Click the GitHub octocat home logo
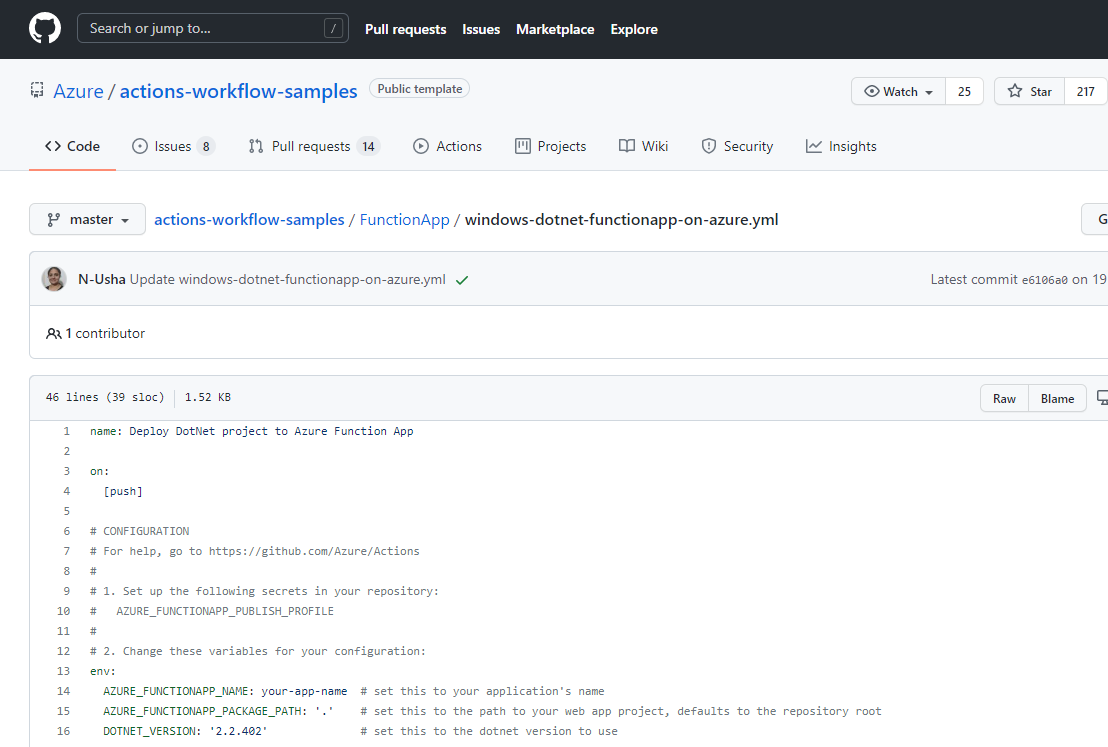 click(44, 29)
